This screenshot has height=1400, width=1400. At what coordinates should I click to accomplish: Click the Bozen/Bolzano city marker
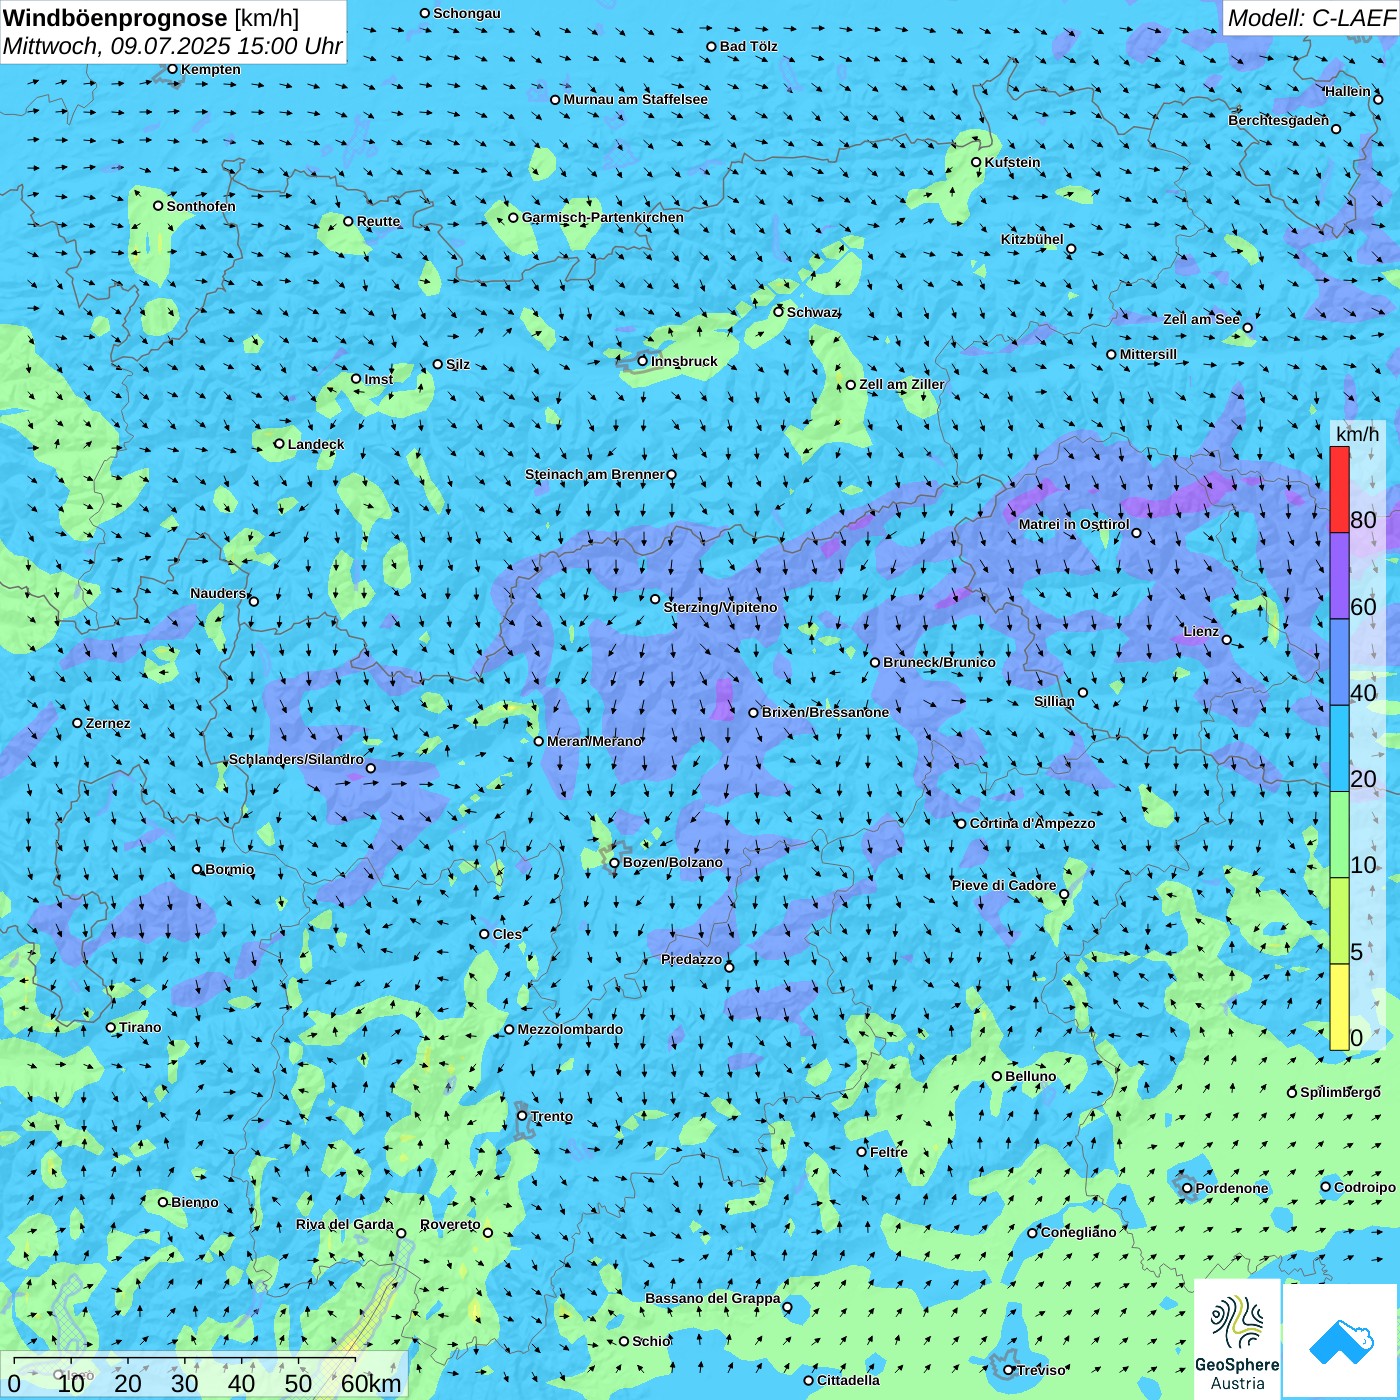click(x=614, y=862)
